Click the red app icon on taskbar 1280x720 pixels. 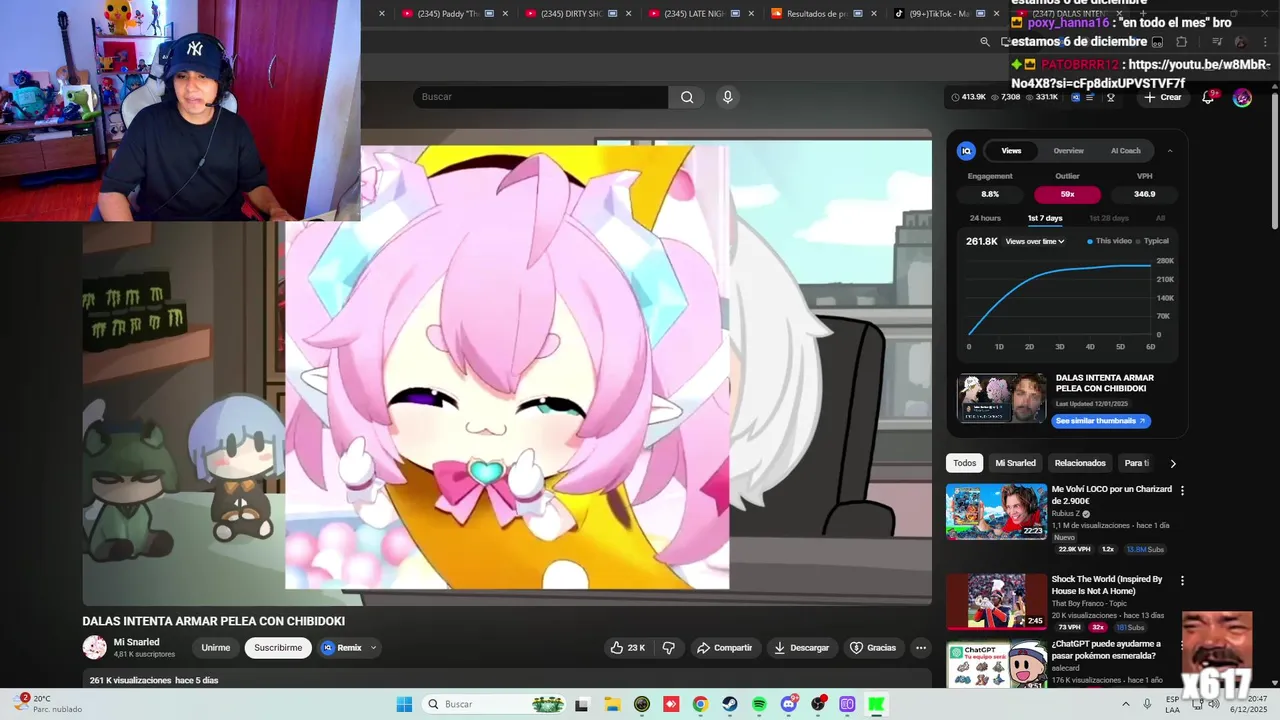click(671, 704)
